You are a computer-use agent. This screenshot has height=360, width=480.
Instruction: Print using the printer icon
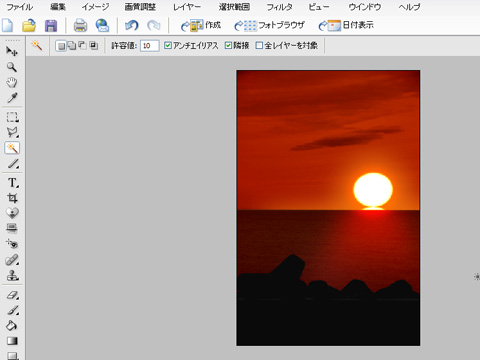tap(80, 25)
